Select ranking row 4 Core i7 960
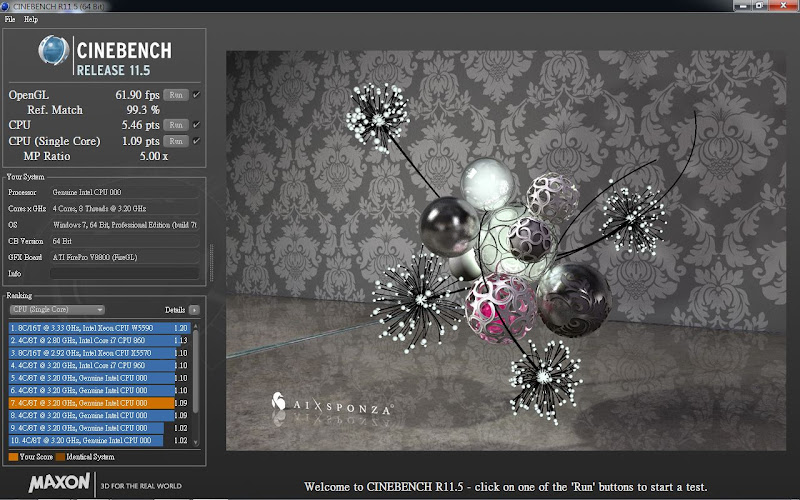Viewport: 800px width, 500px height. point(99,365)
